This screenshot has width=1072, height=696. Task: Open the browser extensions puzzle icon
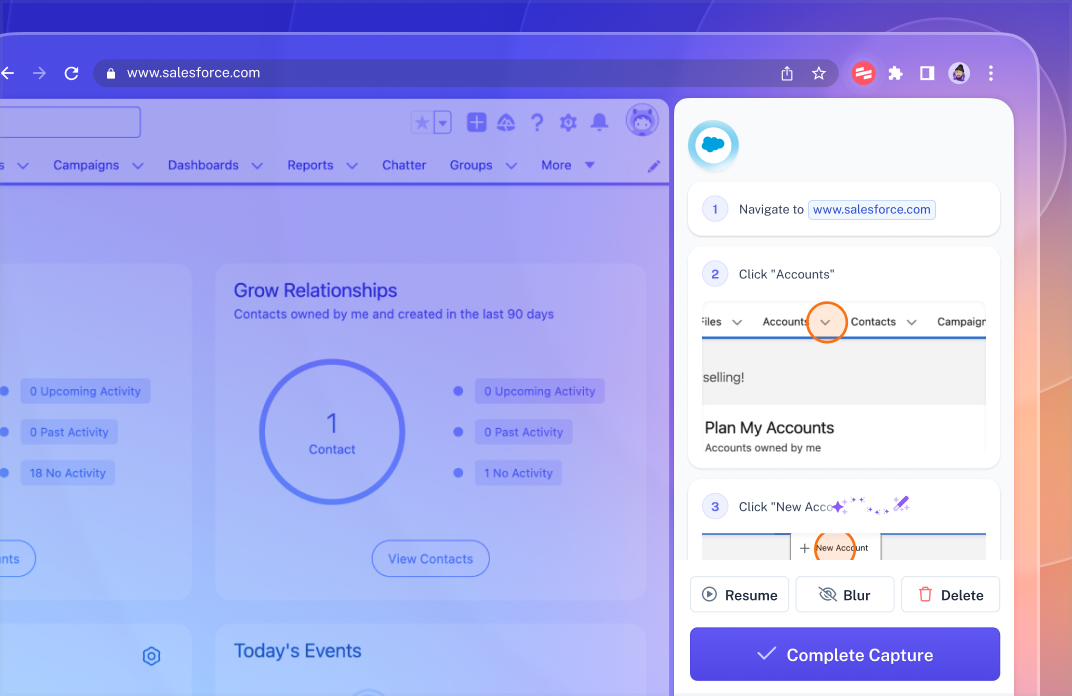[x=895, y=73]
